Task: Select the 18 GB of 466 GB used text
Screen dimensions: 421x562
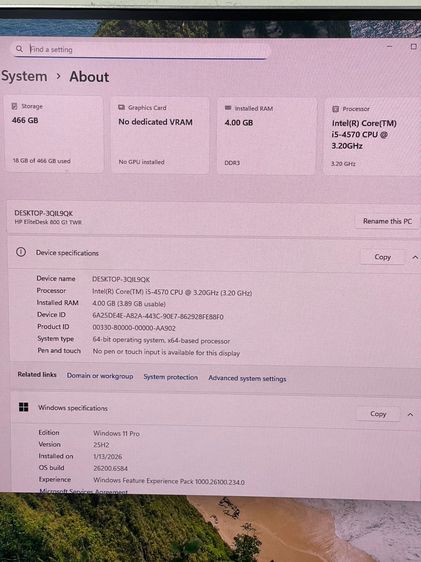Action: 42,161
